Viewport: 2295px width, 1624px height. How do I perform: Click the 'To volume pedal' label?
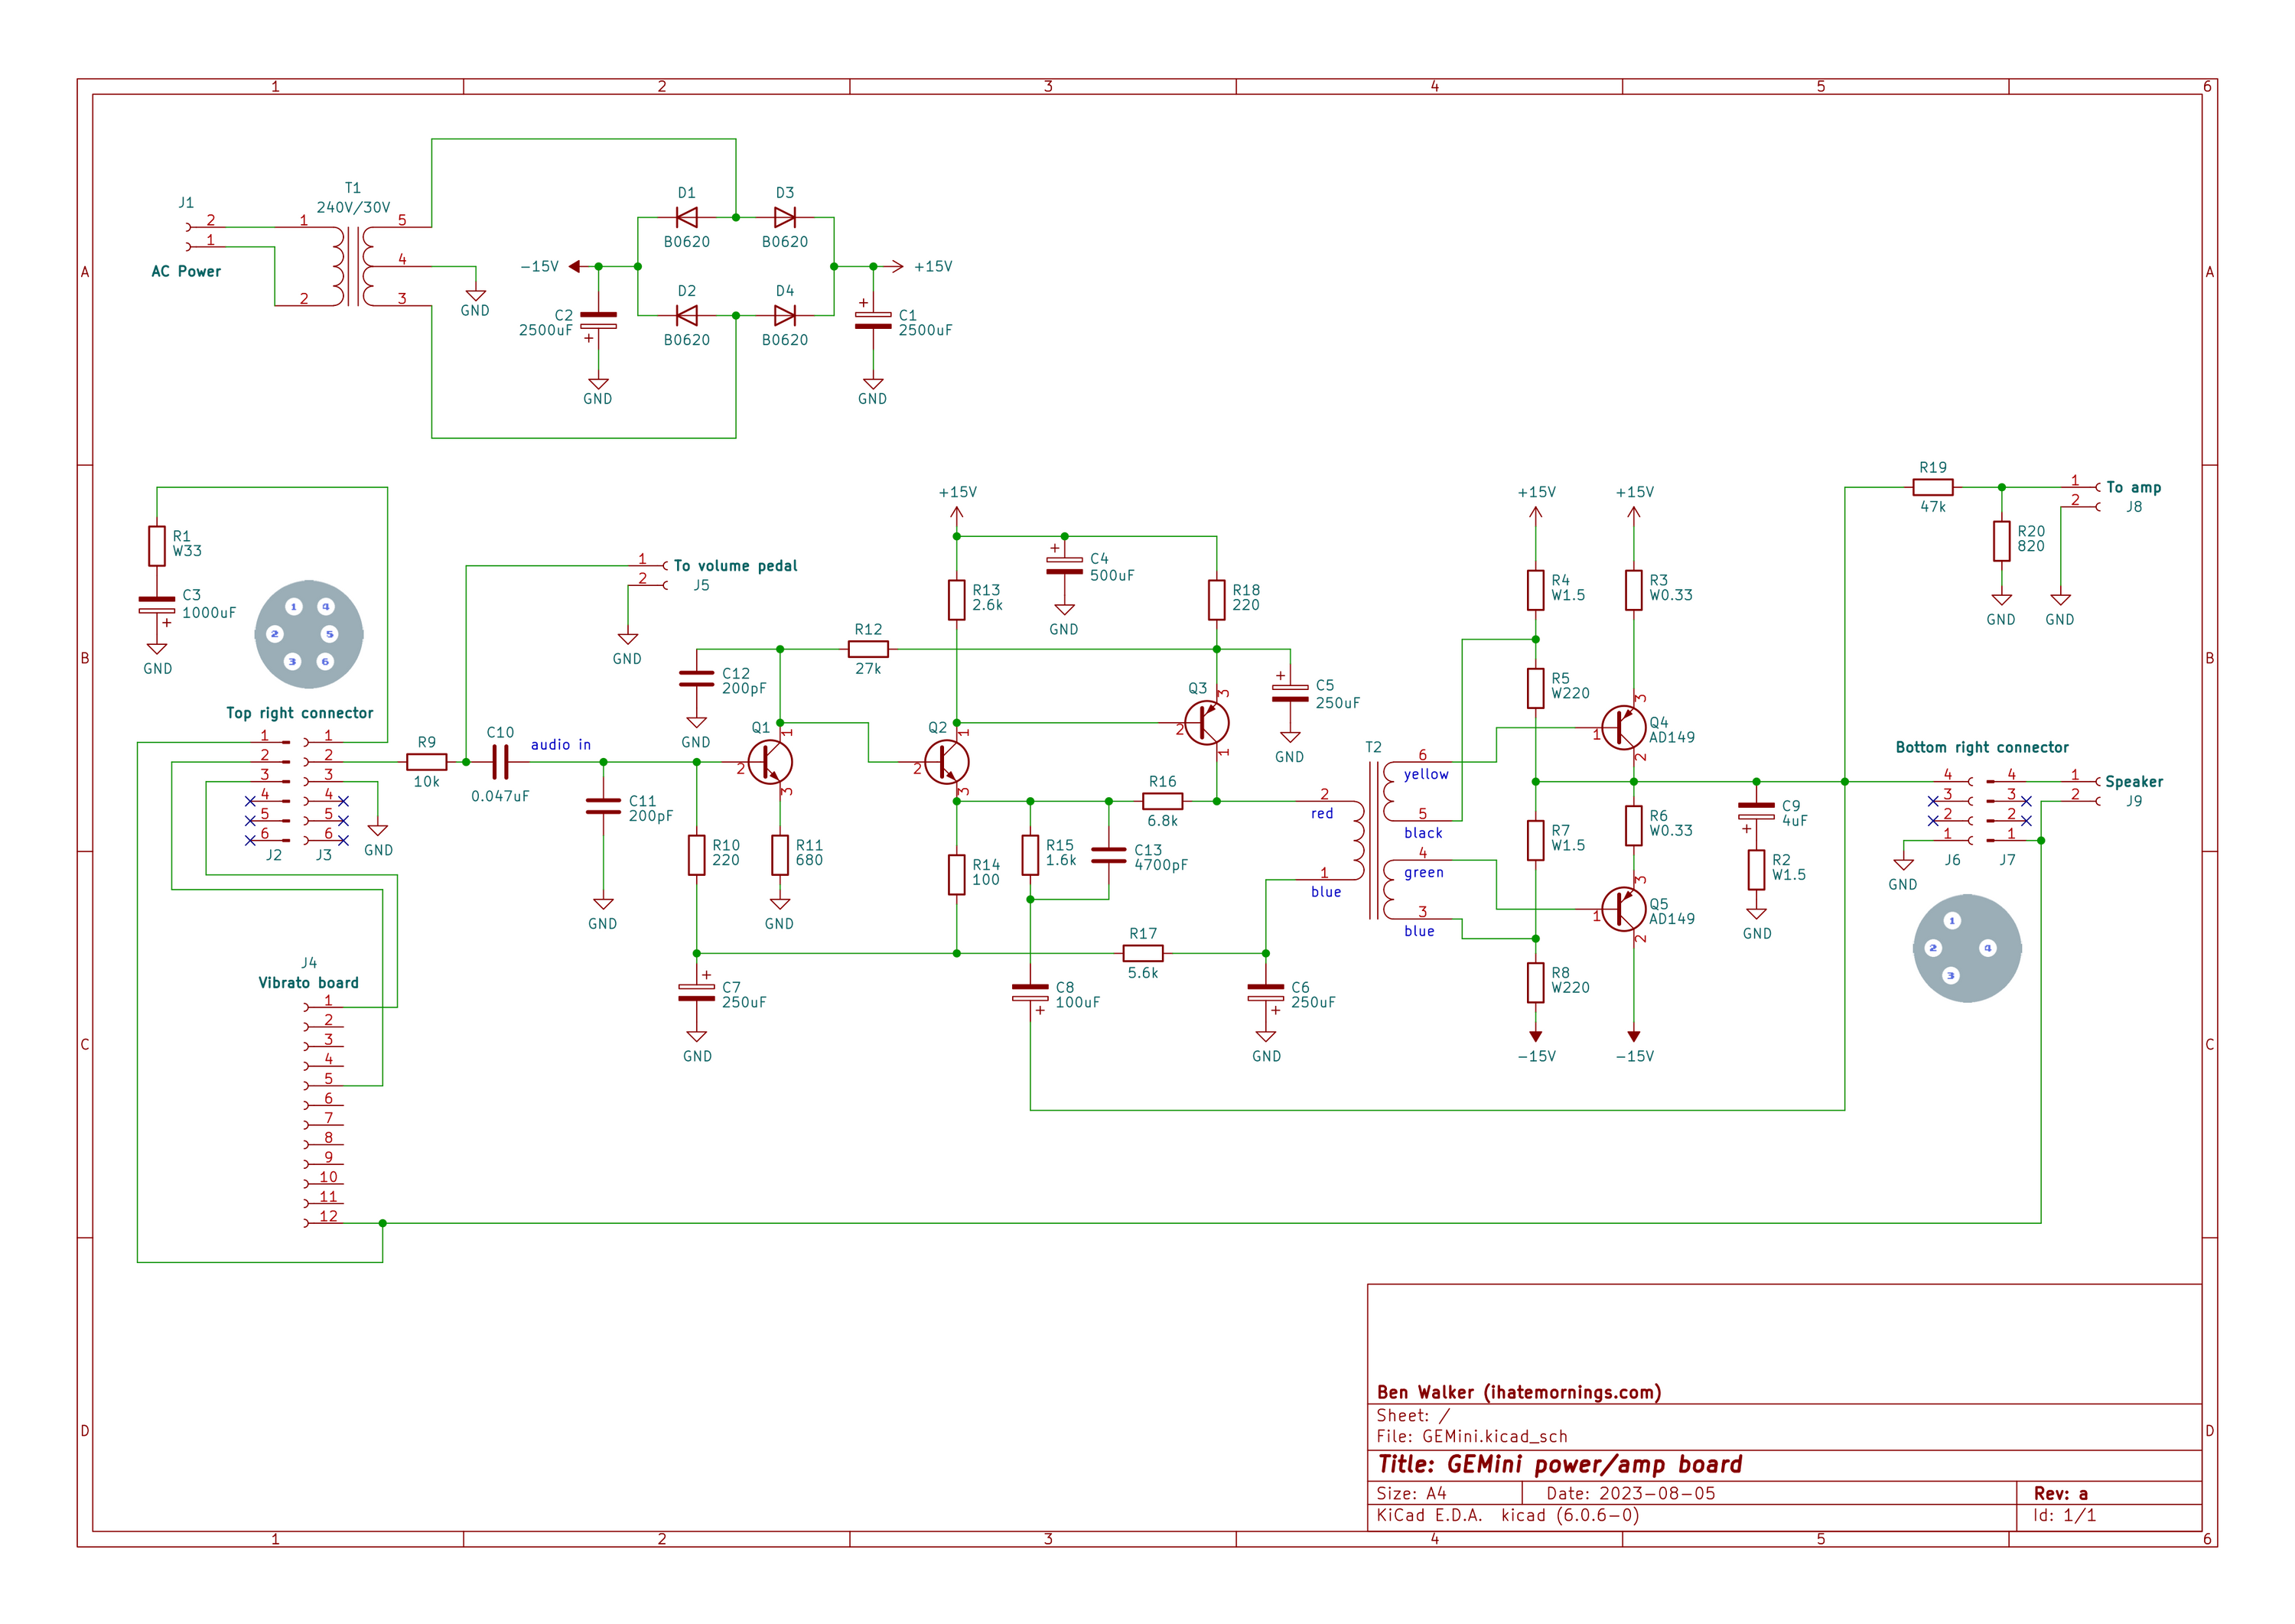[x=735, y=565]
